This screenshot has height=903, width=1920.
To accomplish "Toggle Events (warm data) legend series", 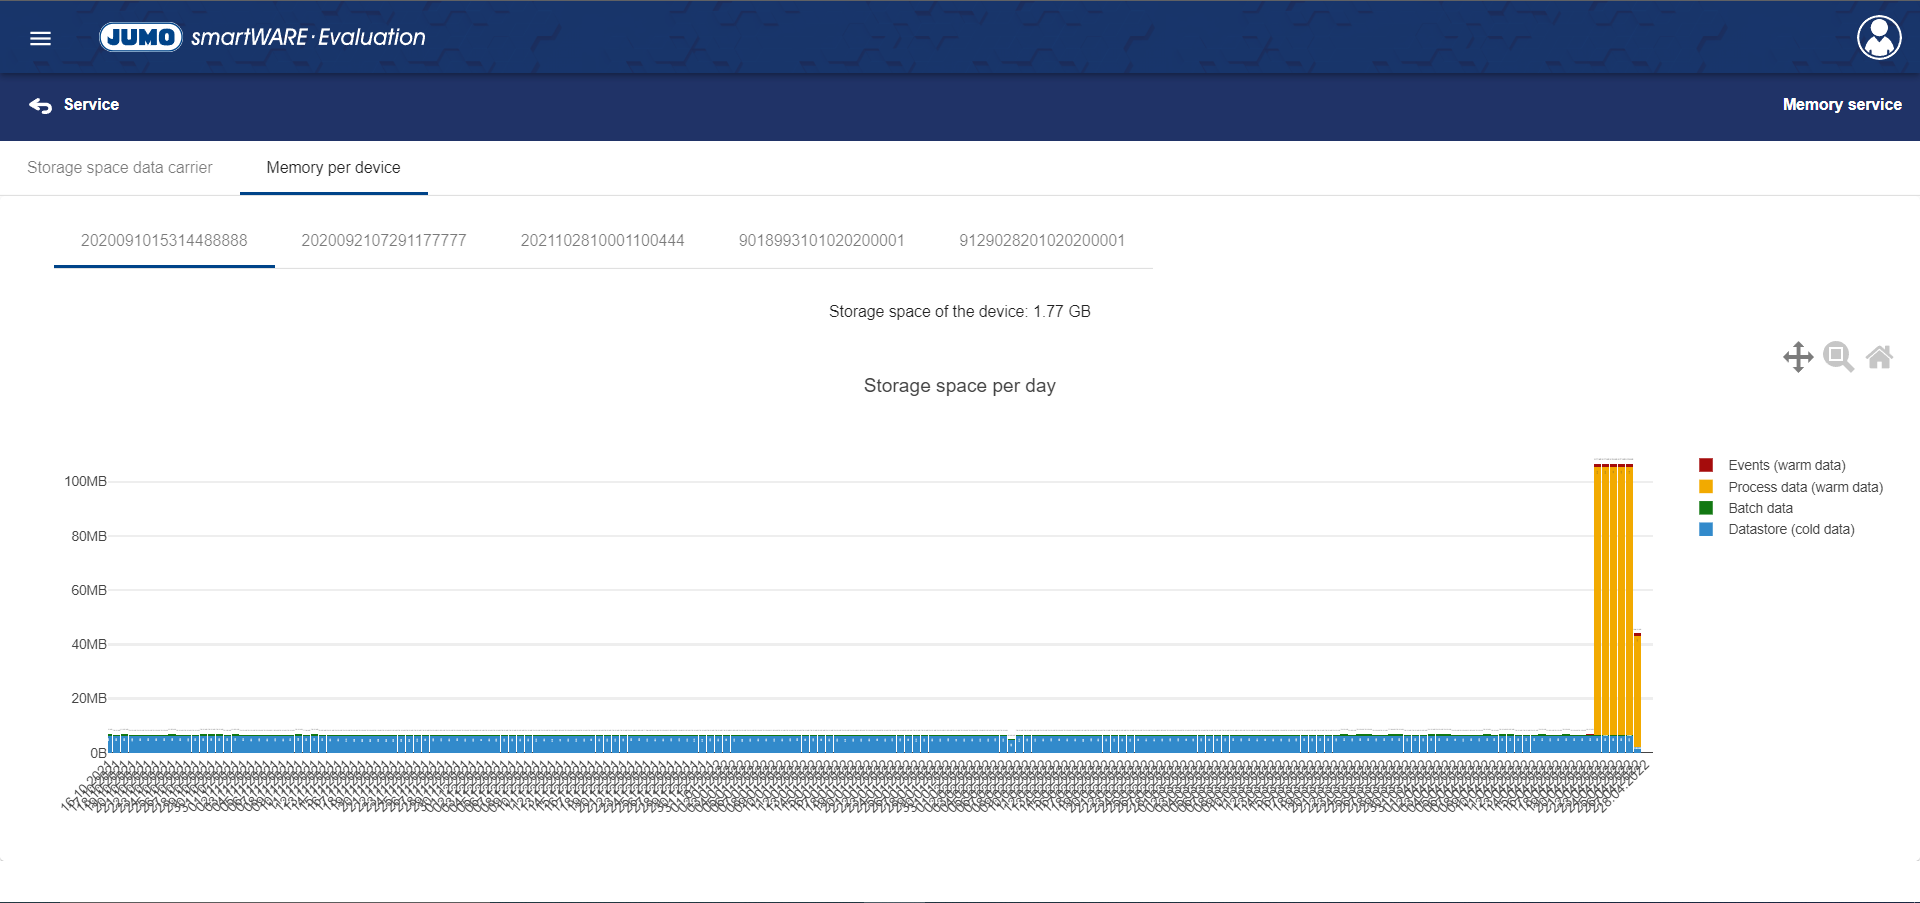I will [1786, 465].
